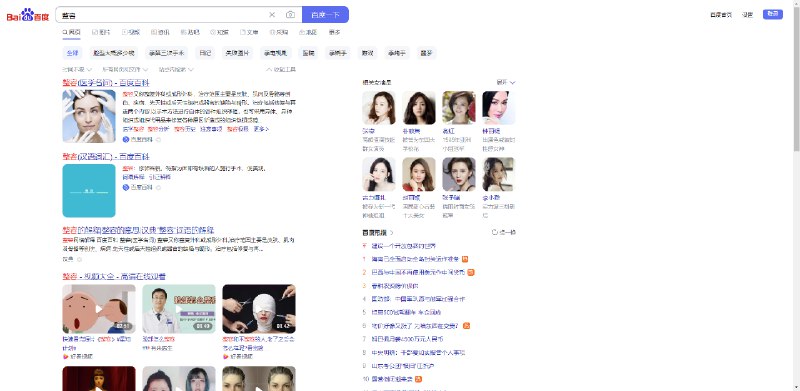Click the refresh icon next to 换一换
The height and width of the screenshot is (391, 800).
pos(494,232)
